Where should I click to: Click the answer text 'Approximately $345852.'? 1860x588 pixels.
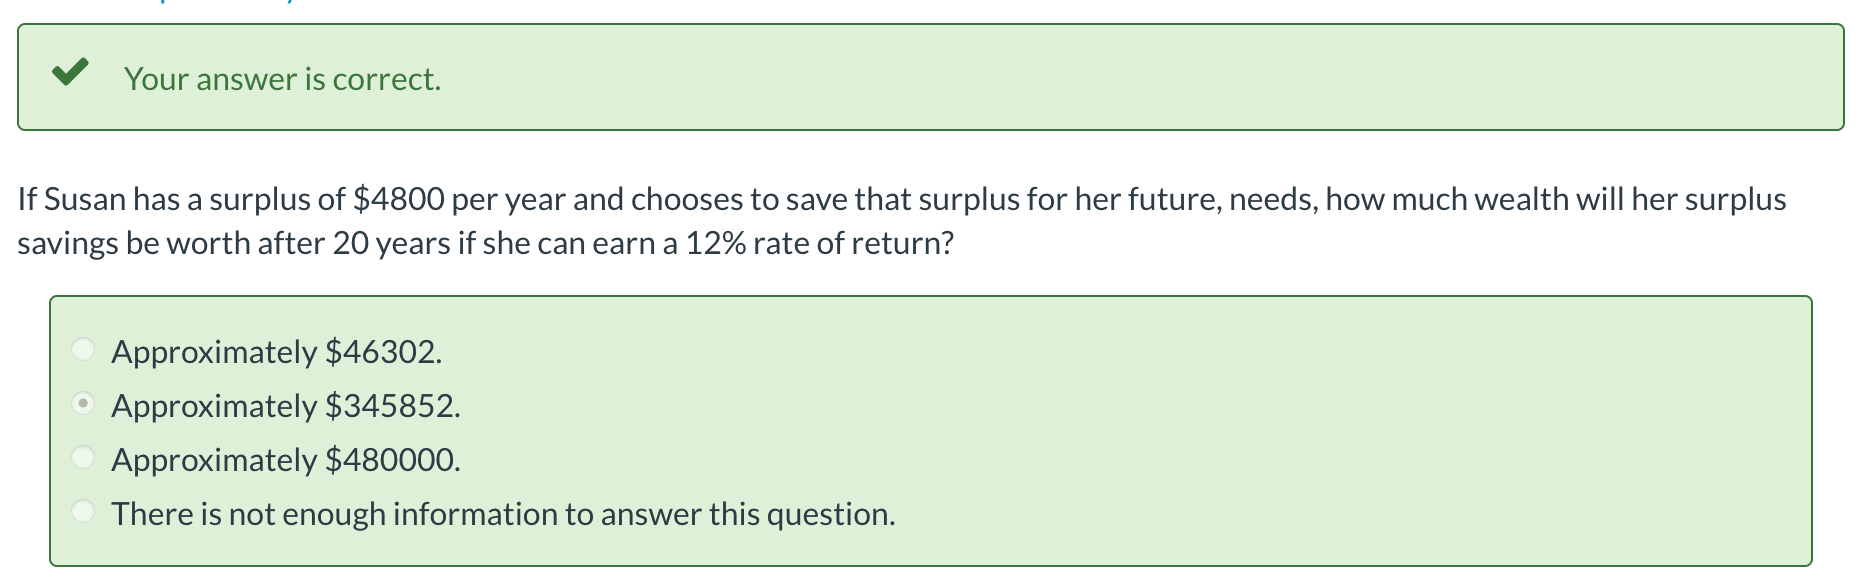(x=286, y=405)
